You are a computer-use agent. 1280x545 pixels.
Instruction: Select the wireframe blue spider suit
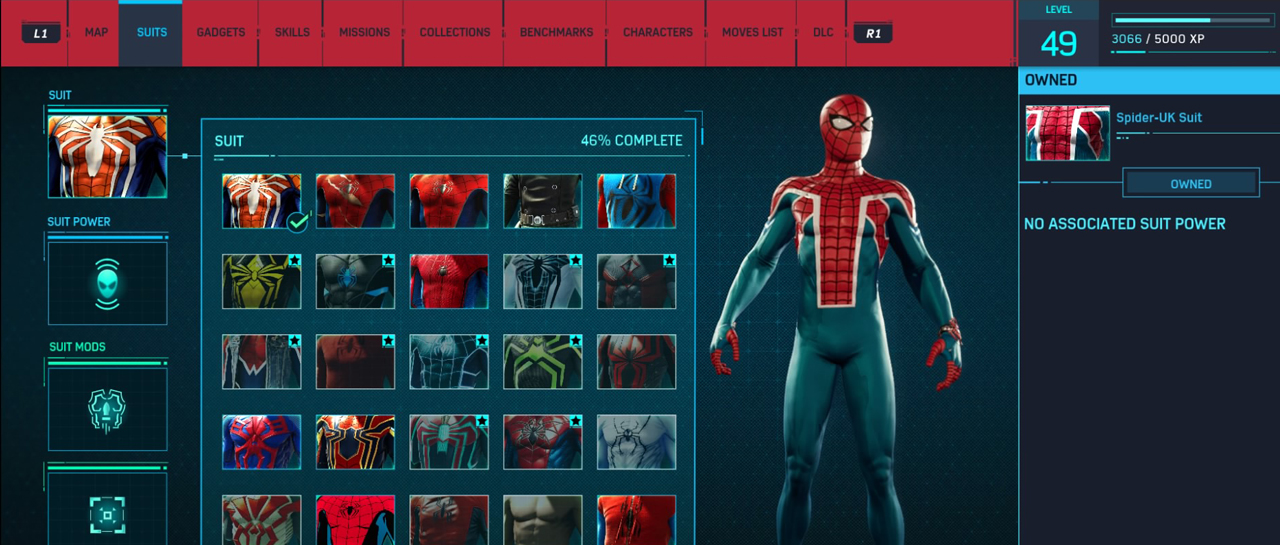pyautogui.click(x=449, y=361)
